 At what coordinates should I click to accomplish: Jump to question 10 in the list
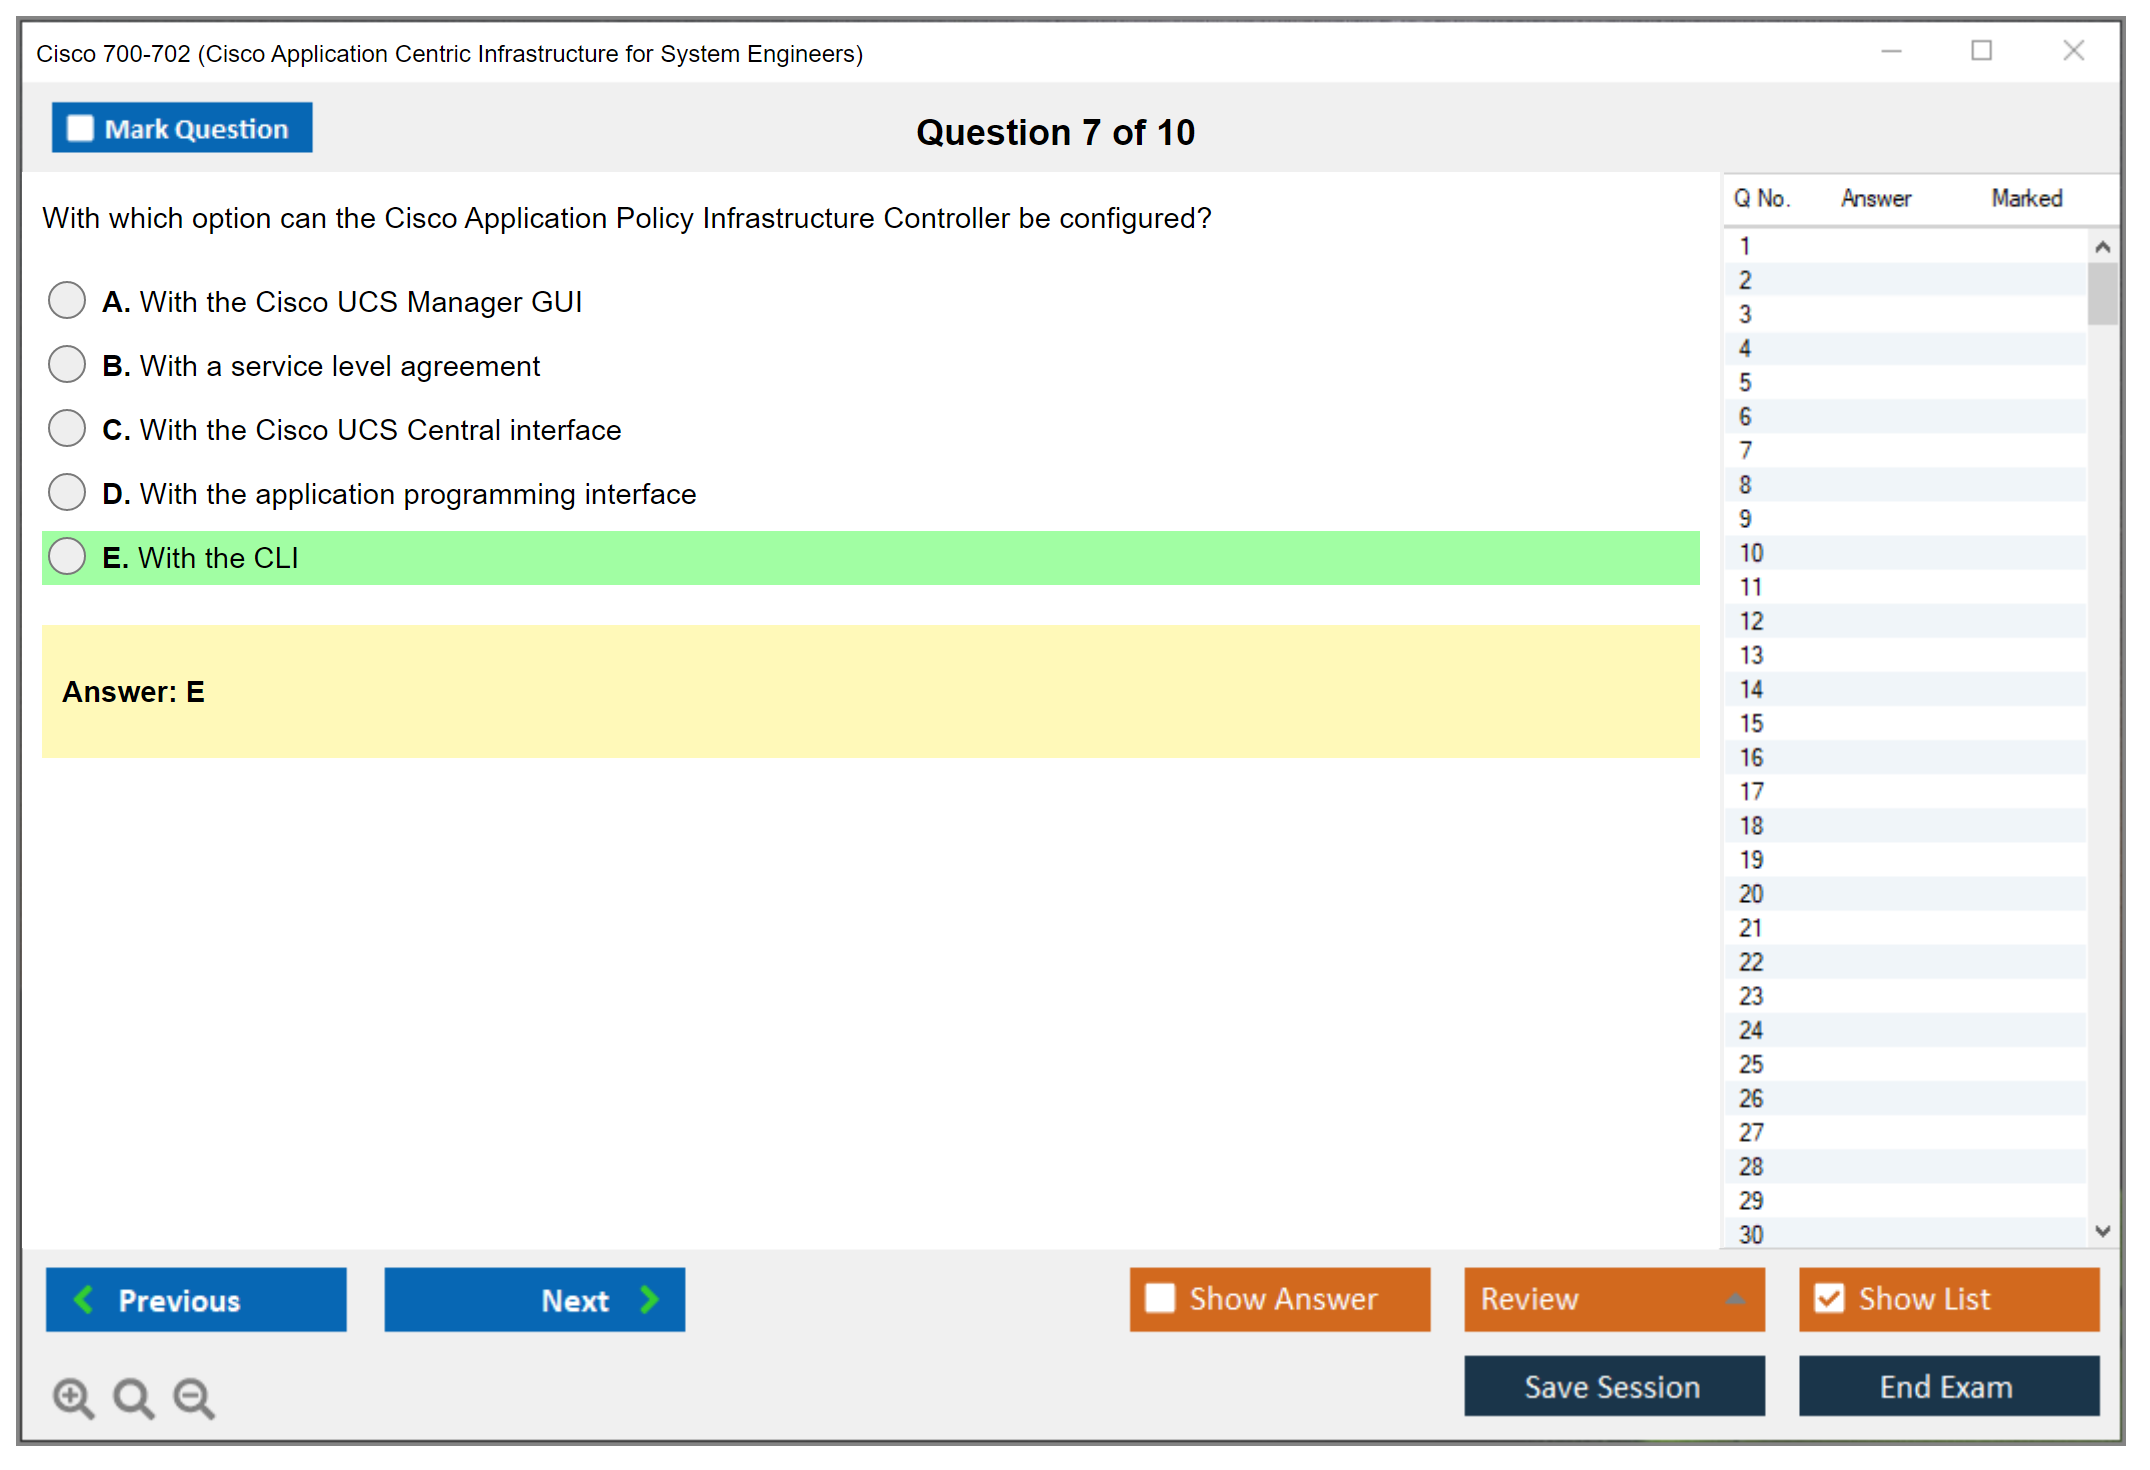click(x=1751, y=553)
